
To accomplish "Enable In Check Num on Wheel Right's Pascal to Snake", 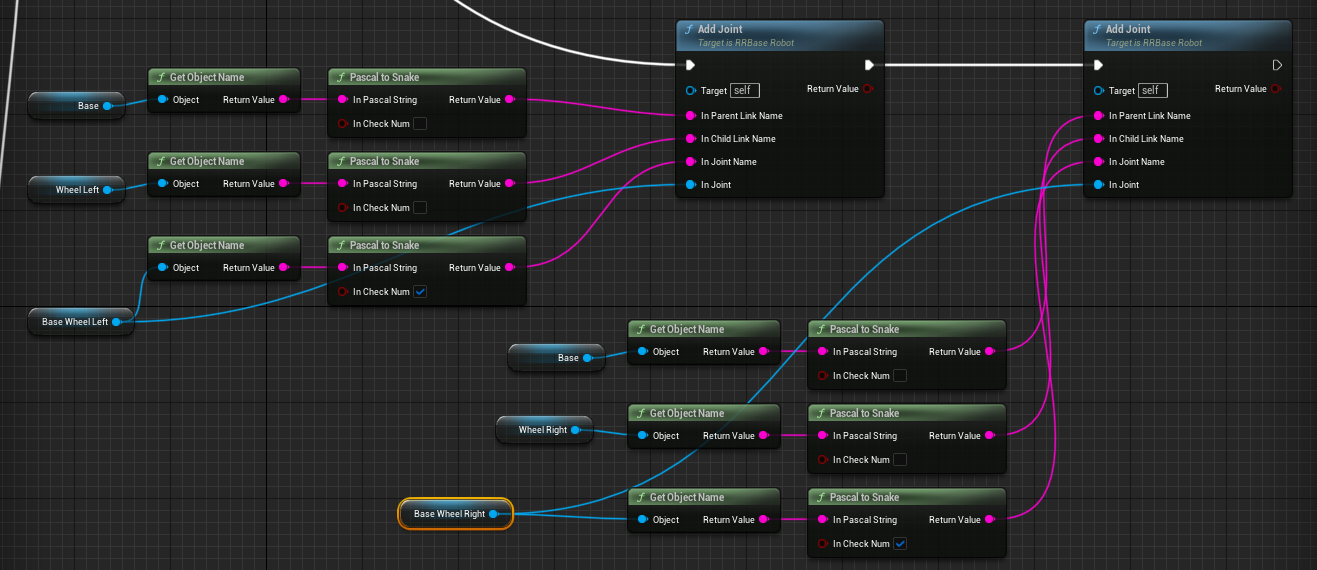I will click(x=900, y=460).
